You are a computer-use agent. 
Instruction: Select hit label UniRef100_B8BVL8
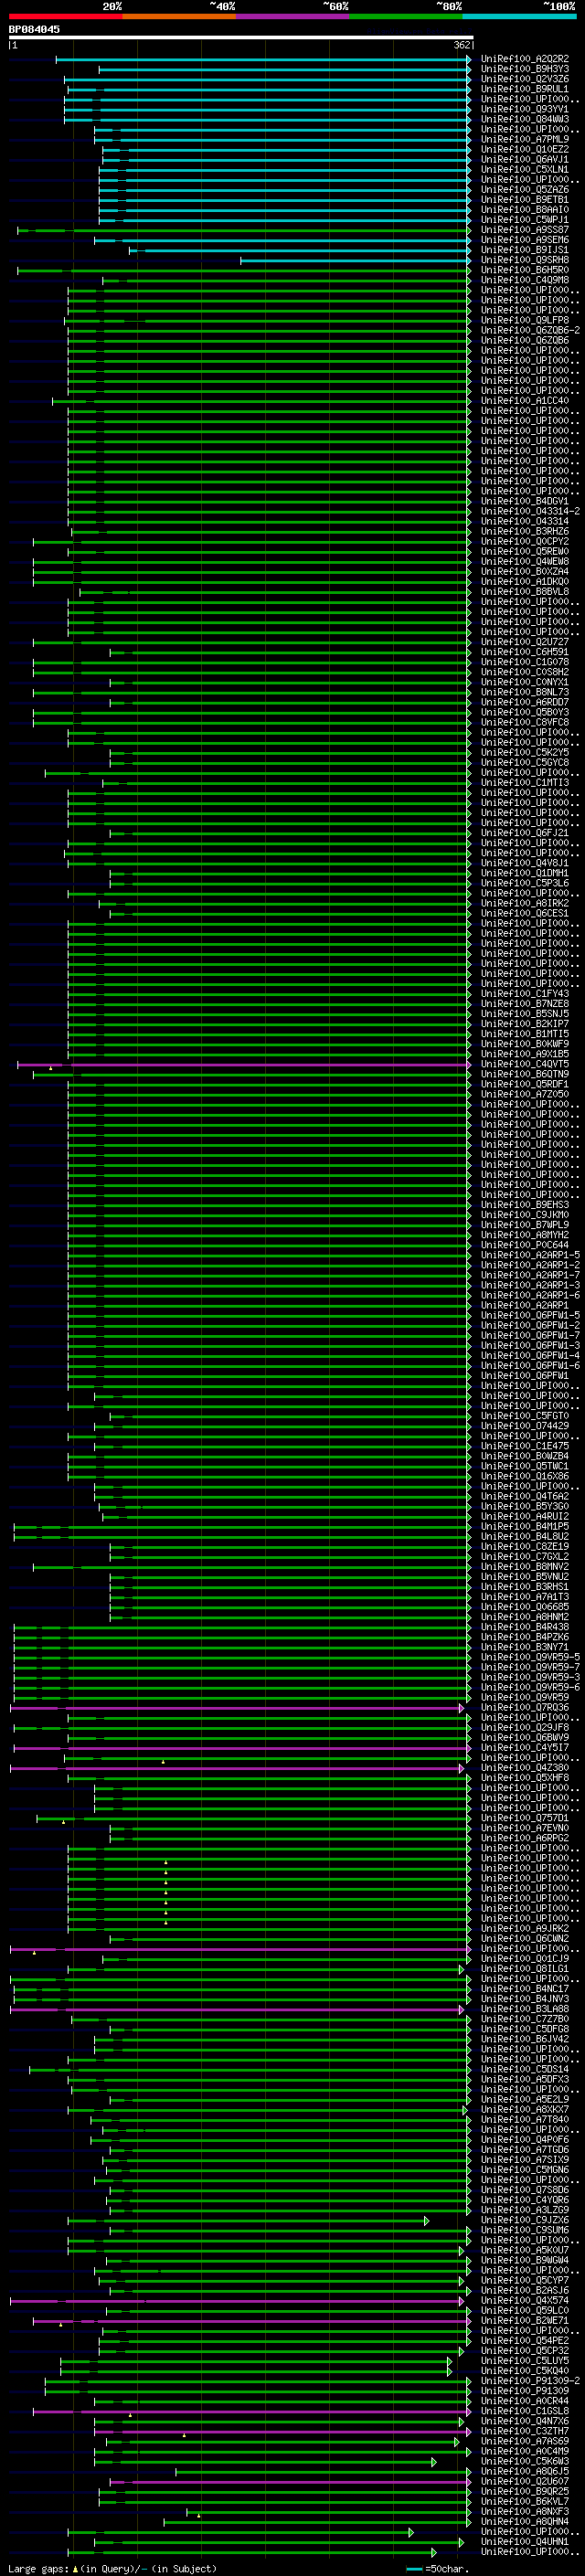pyautogui.click(x=525, y=592)
